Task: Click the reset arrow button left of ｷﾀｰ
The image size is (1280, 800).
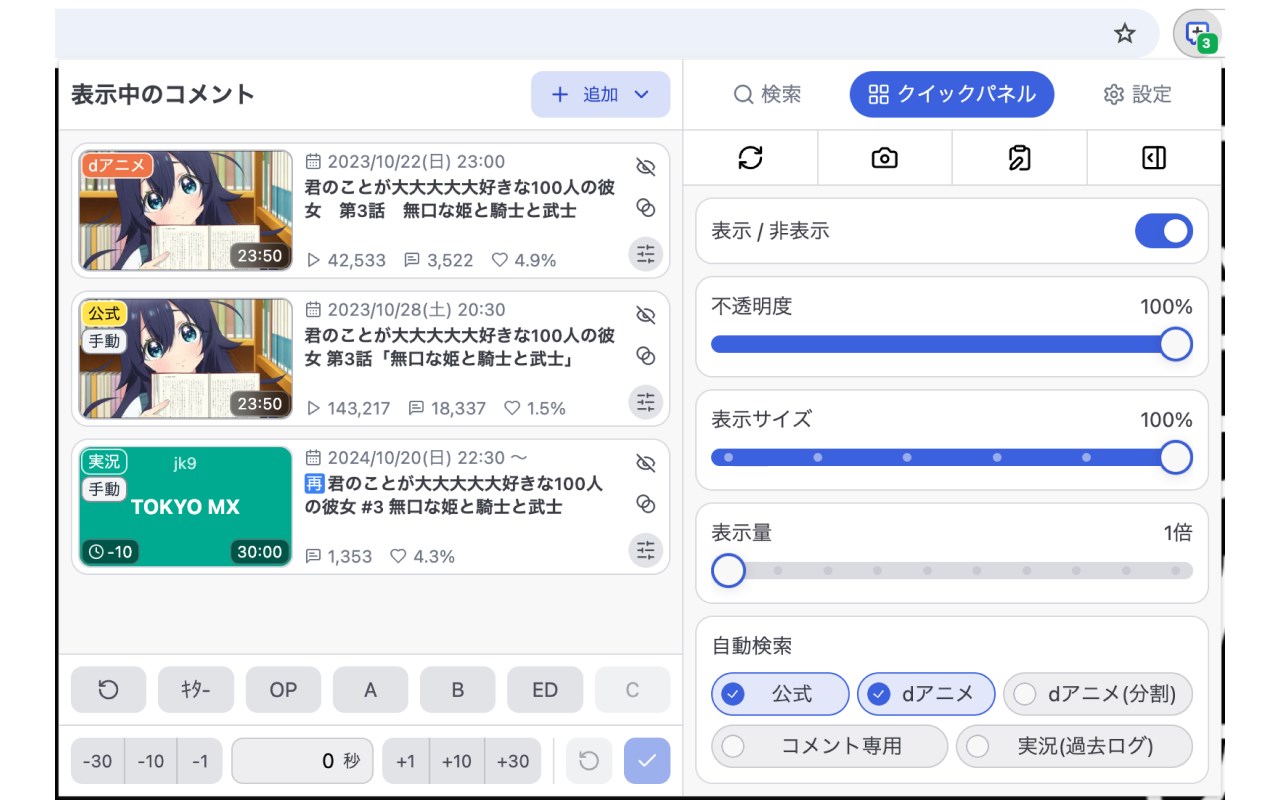Action: coord(108,690)
